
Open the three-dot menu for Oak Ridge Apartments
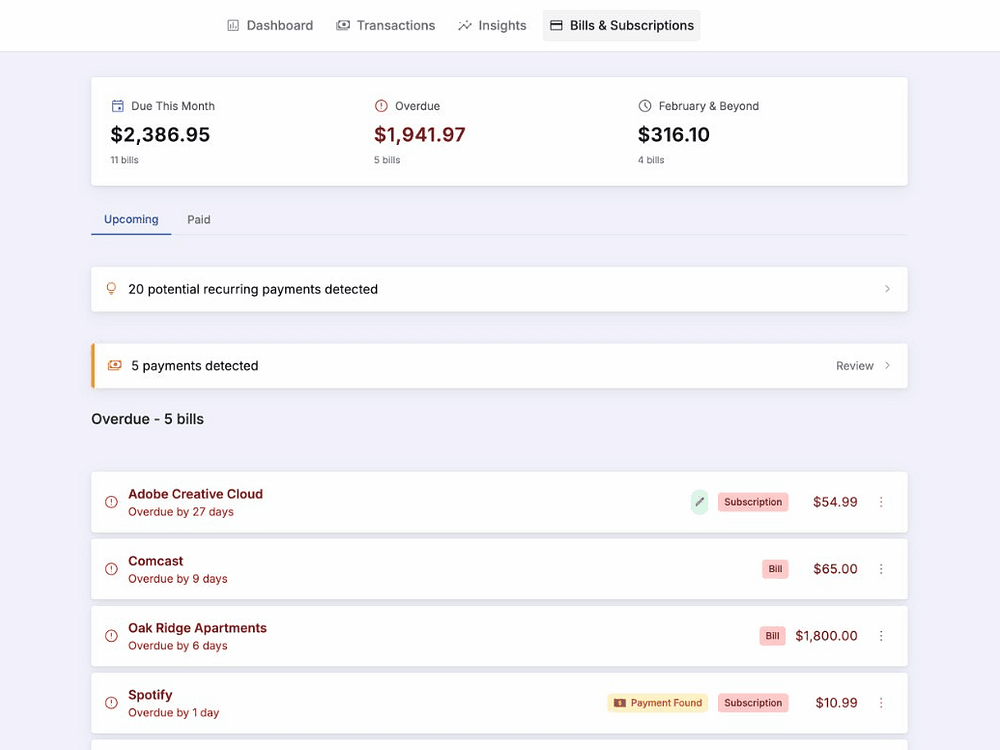point(881,636)
